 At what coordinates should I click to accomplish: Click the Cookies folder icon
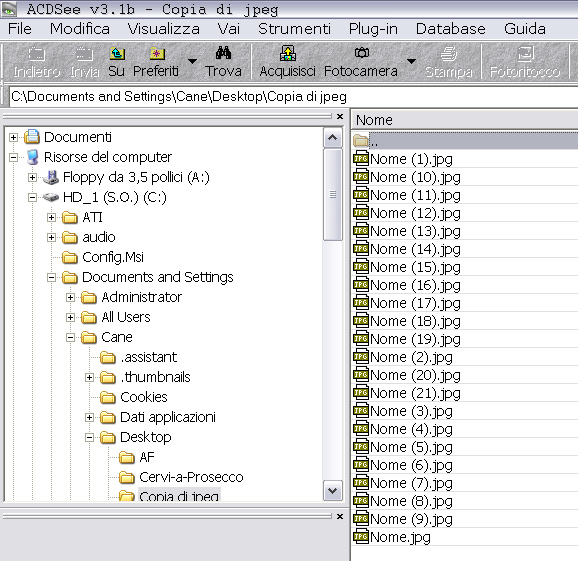coord(108,397)
